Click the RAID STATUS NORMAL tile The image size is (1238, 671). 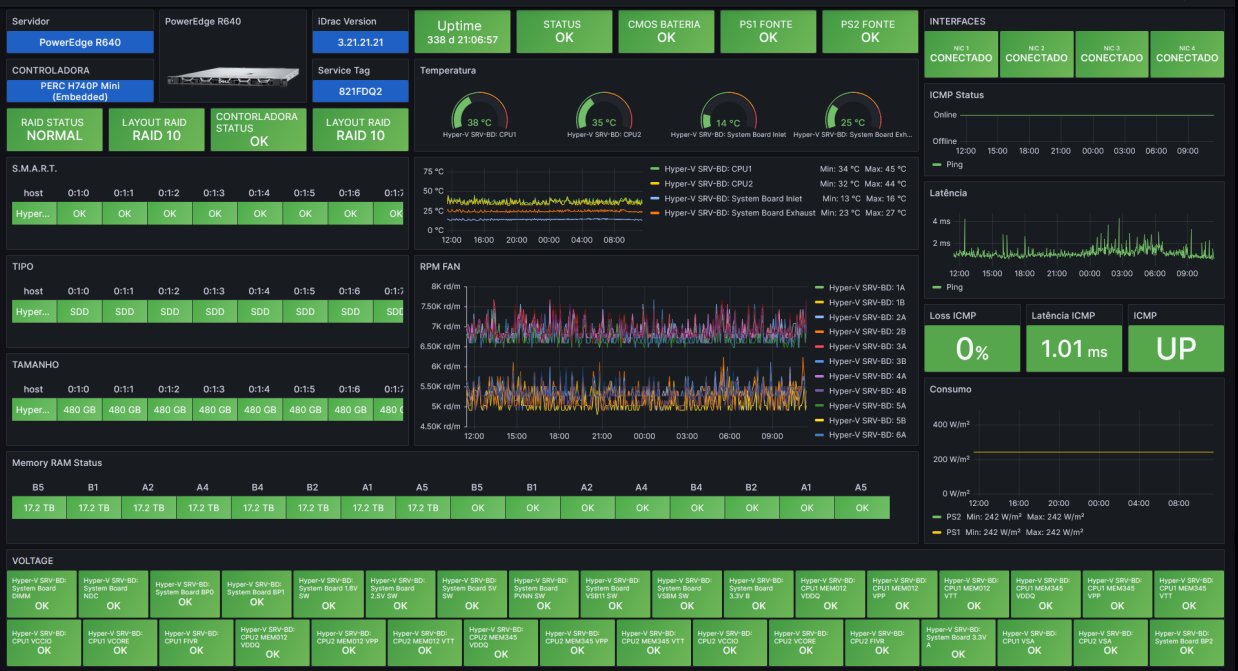coord(55,129)
